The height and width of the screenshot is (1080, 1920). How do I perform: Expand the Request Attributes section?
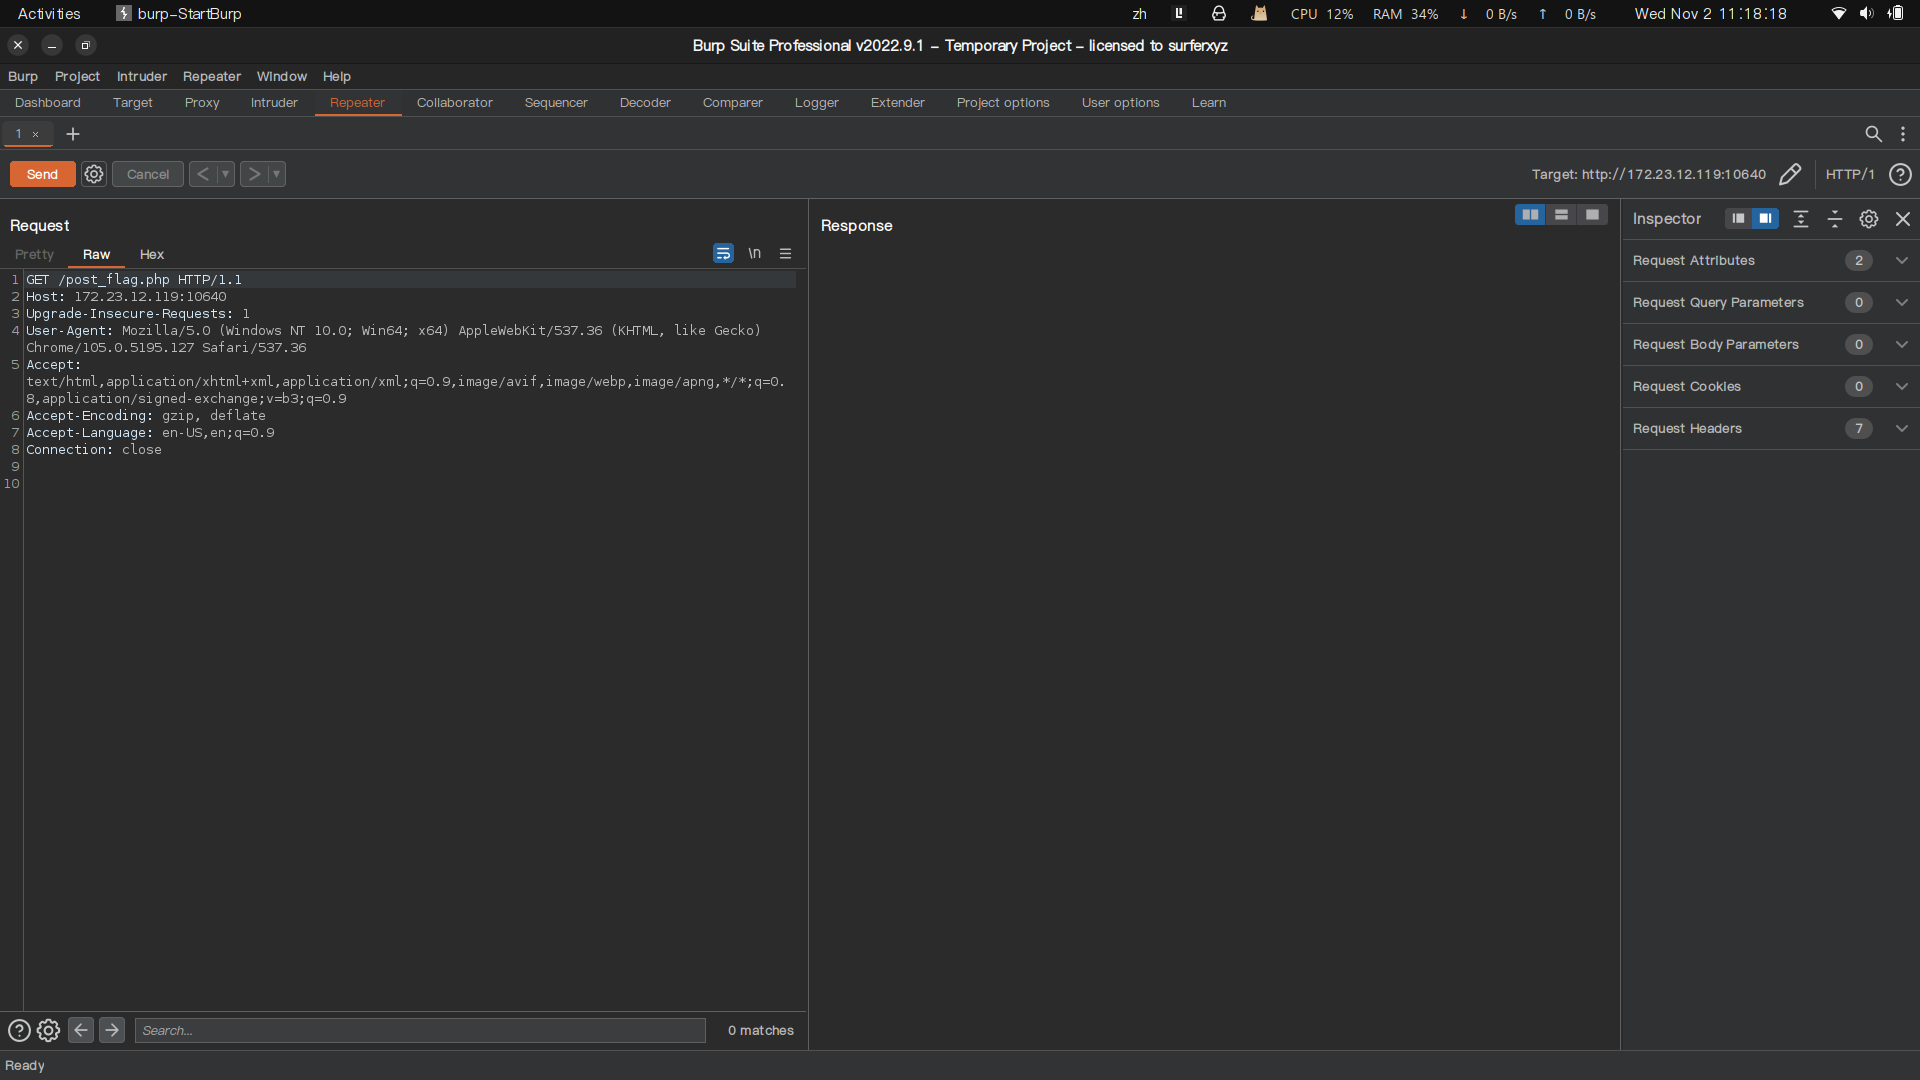1902,260
